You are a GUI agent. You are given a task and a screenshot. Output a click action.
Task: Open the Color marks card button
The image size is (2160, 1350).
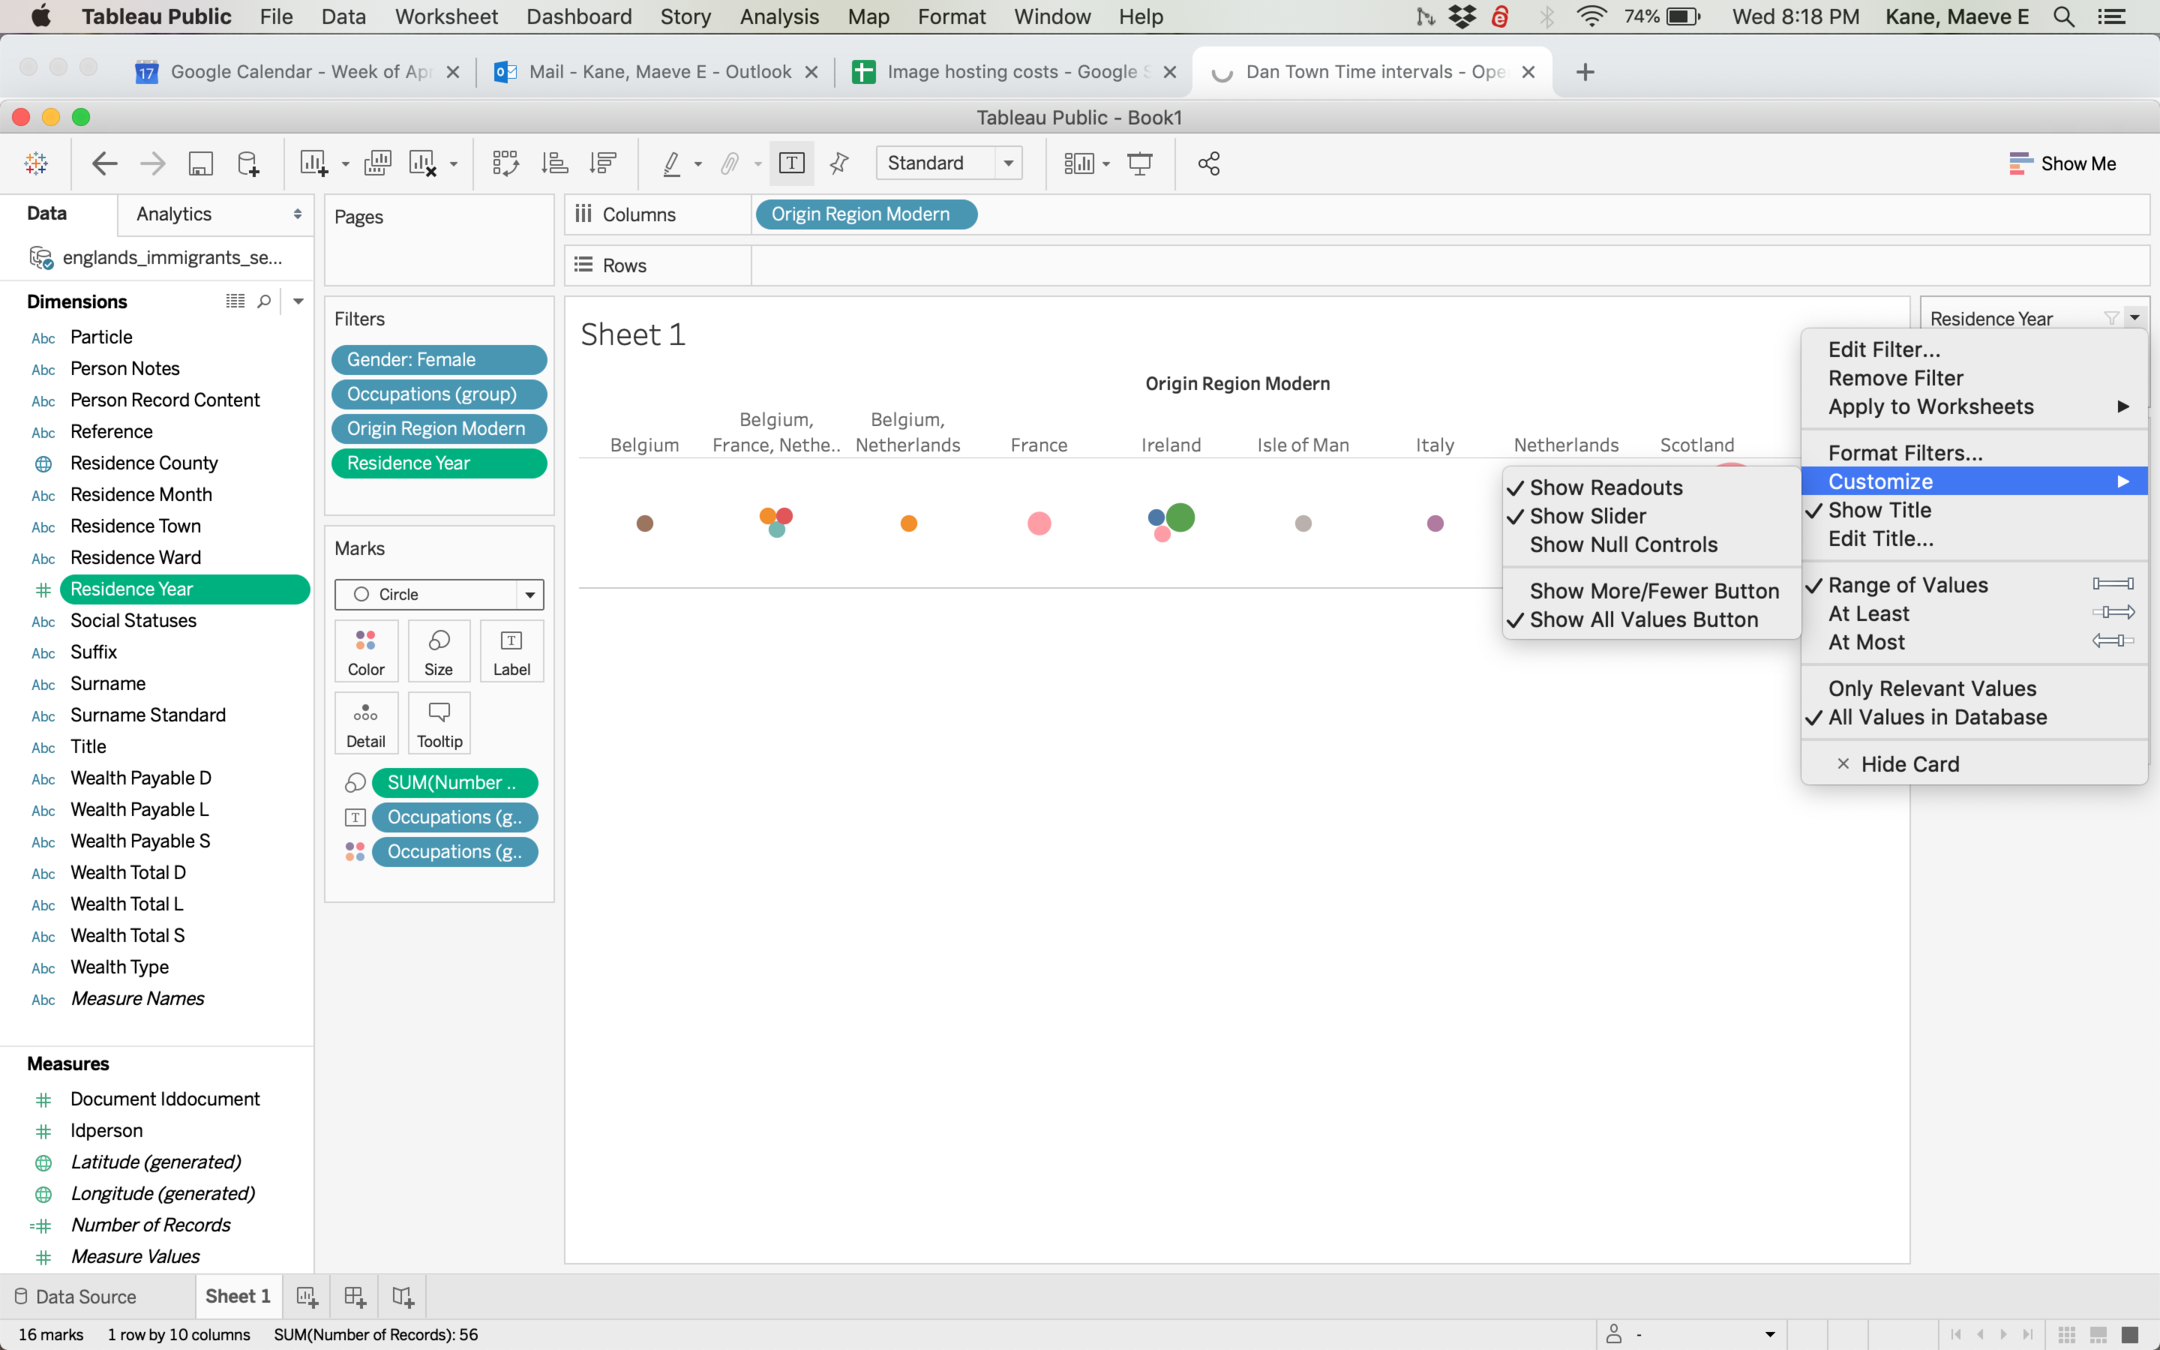point(366,651)
